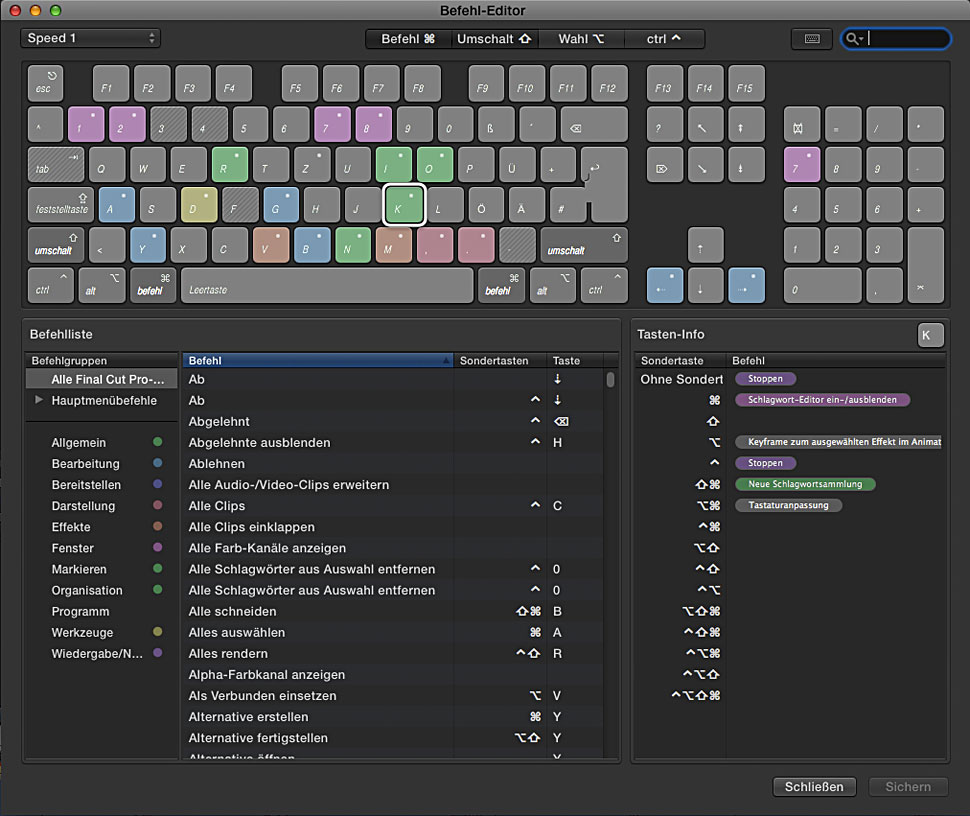Click the command list vertical scrollbar
The width and height of the screenshot is (970, 816).
point(610,380)
